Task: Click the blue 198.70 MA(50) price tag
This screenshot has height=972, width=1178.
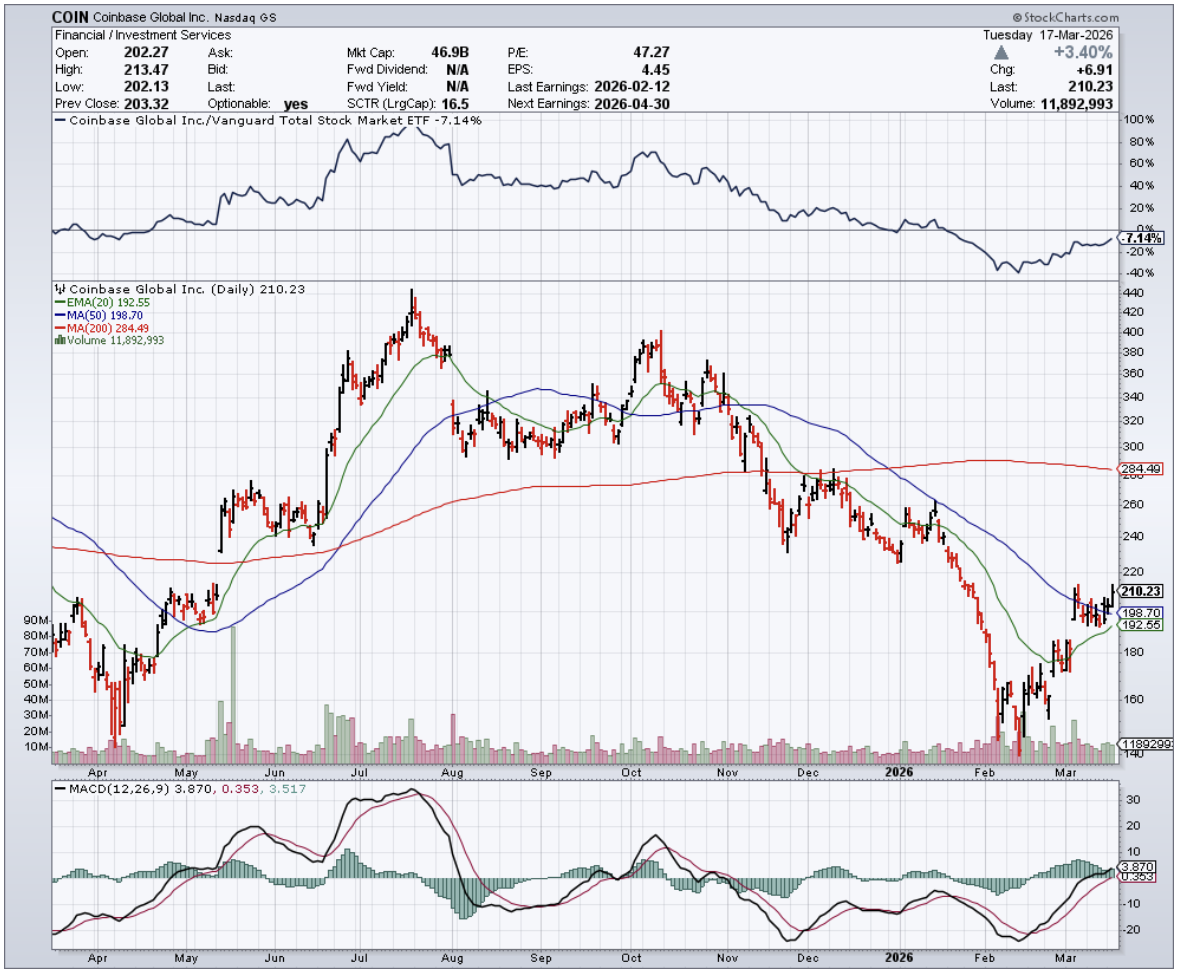Action: (1143, 612)
